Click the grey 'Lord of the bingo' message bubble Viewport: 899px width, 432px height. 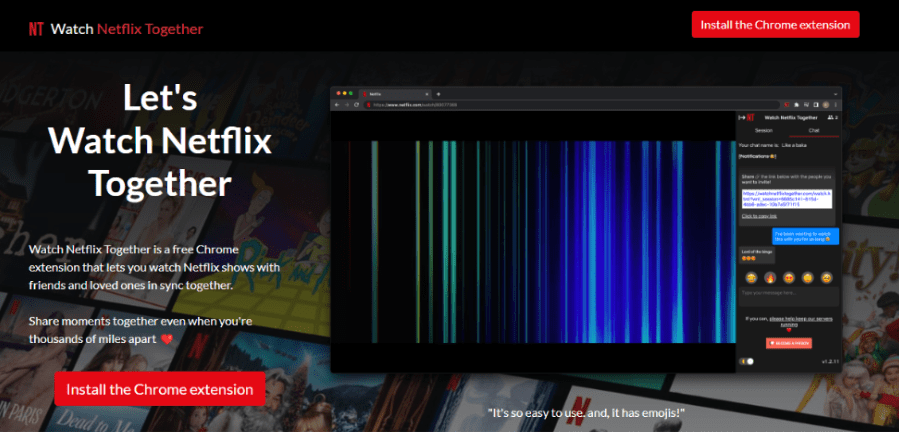pos(757,255)
